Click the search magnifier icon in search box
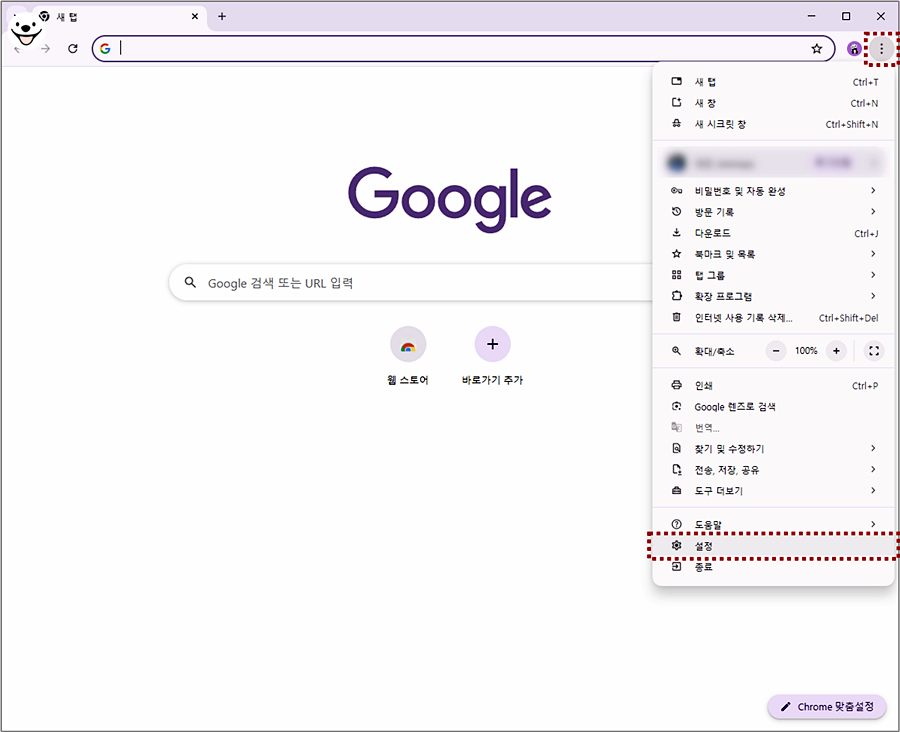The height and width of the screenshot is (732, 900). (x=190, y=282)
